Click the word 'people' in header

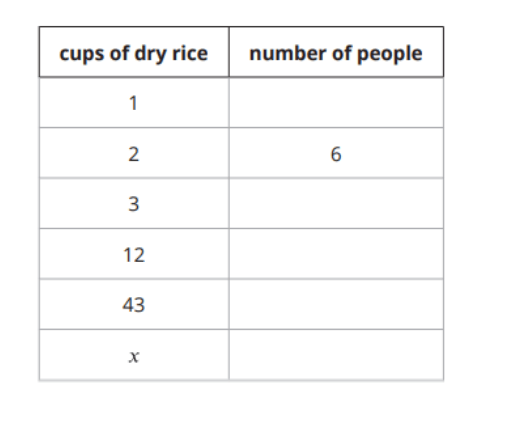[390, 54]
